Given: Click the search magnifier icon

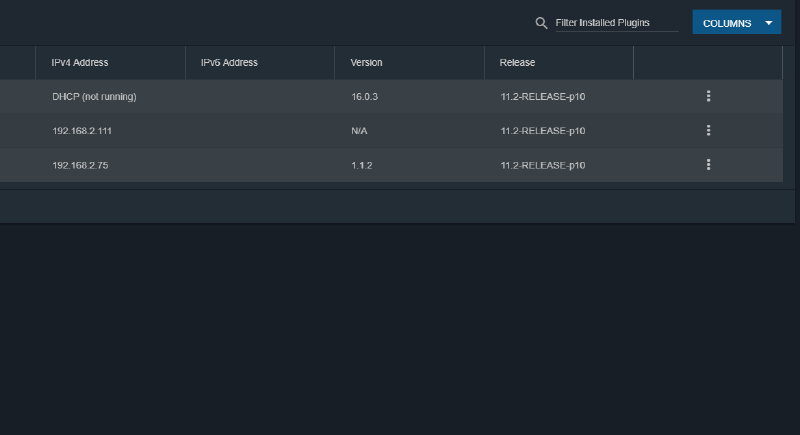Looking at the screenshot, I should click(x=541, y=23).
